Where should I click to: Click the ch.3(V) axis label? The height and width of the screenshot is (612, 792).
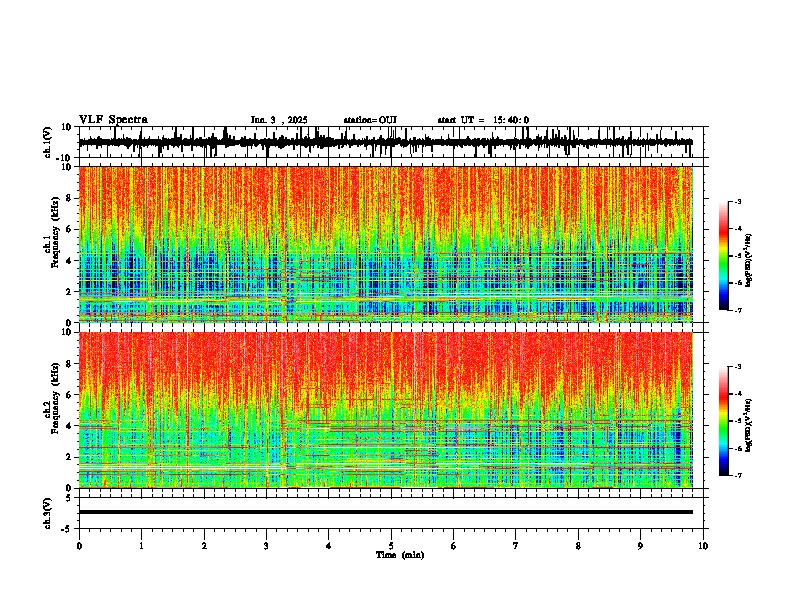pyautogui.click(x=48, y=513)
